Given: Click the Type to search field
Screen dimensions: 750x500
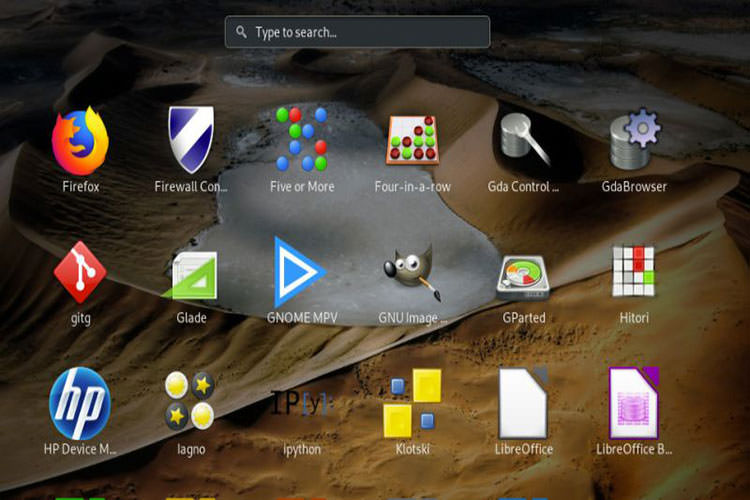Looking at the screenshot, I should tap(365, 32).
